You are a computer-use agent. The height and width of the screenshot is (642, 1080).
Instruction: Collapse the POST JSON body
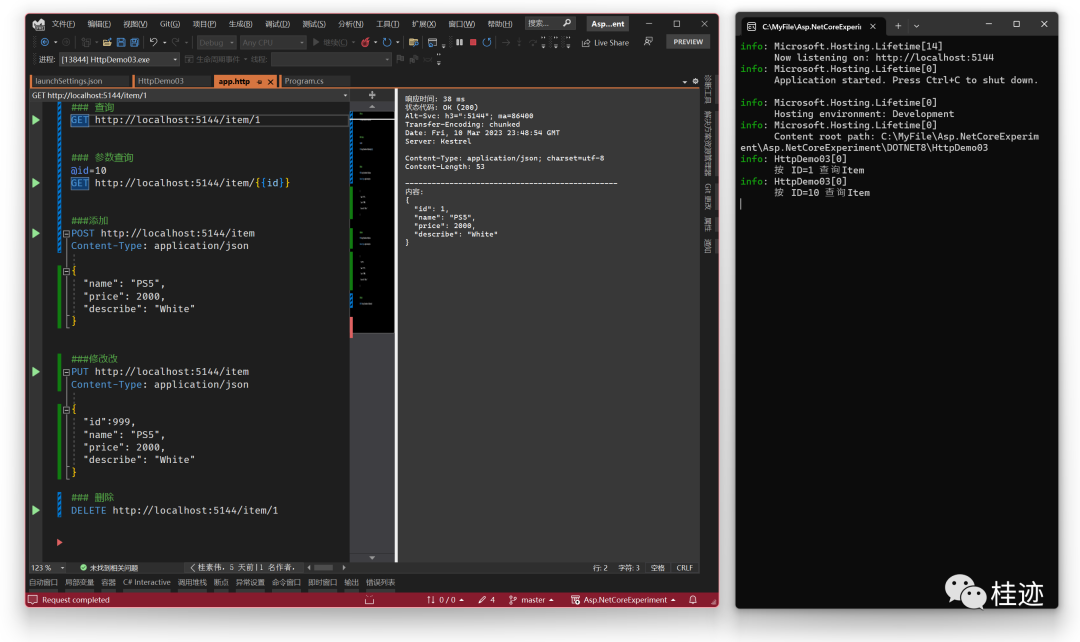[x=66, y=271]
